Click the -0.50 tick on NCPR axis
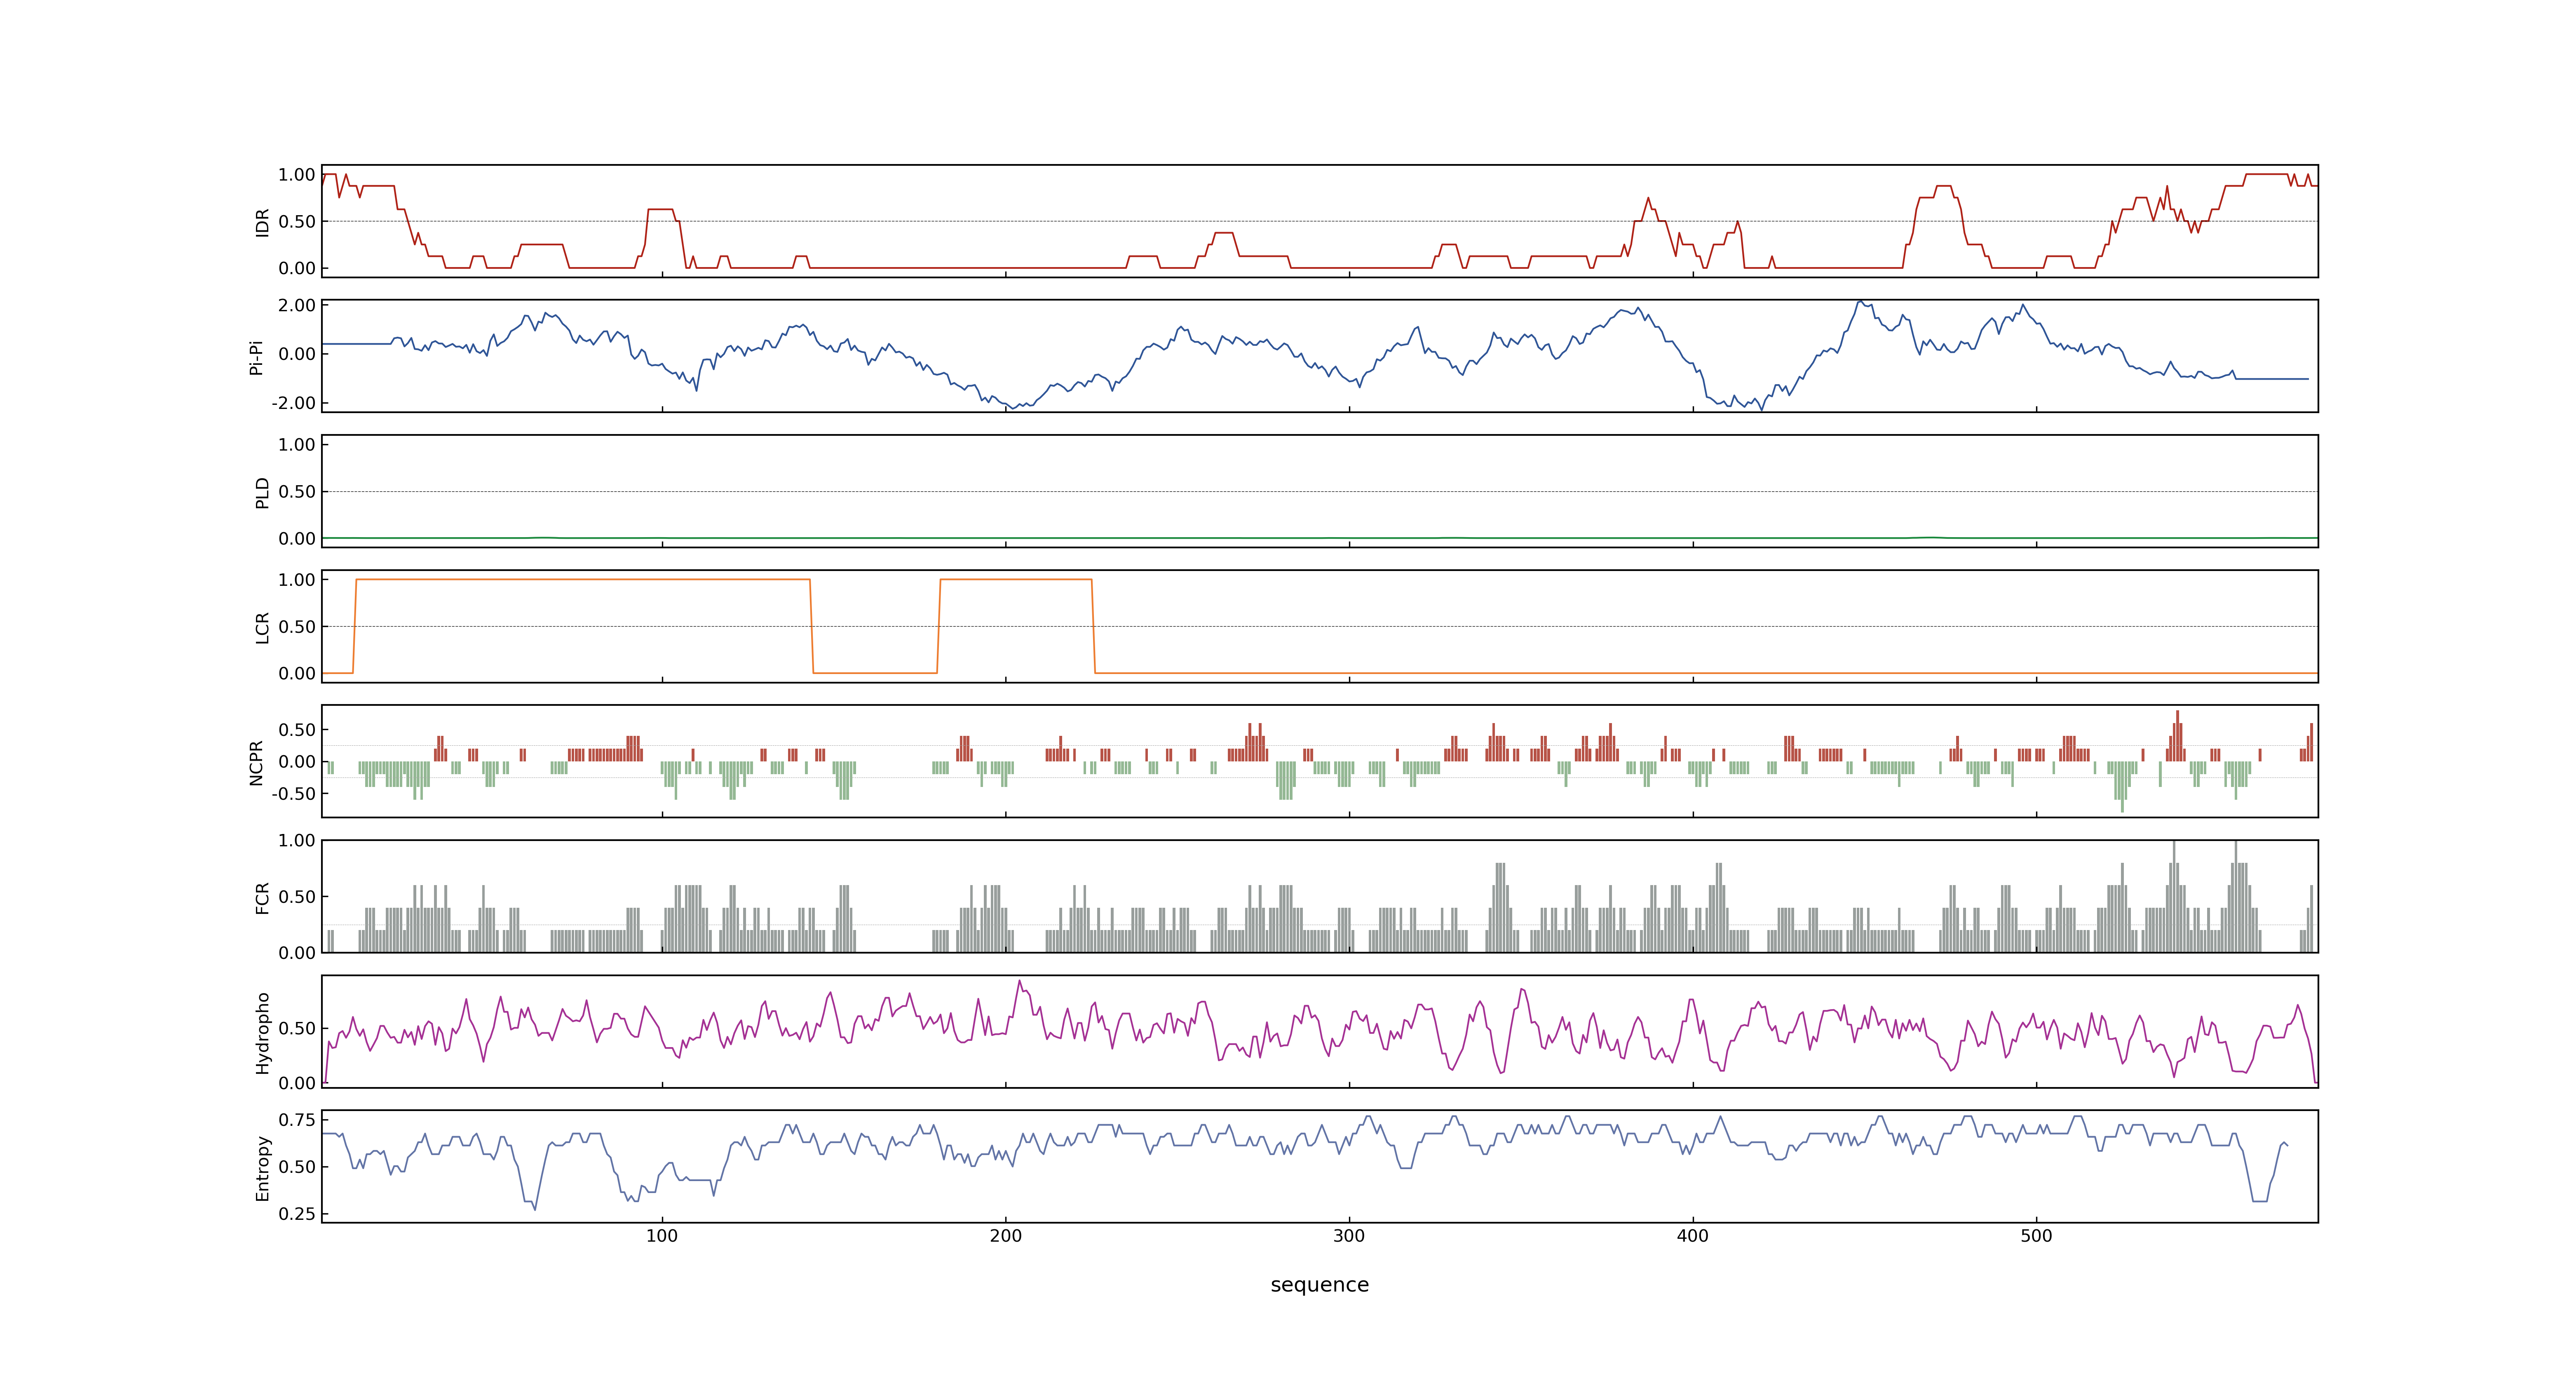 (x=294, y=794)
